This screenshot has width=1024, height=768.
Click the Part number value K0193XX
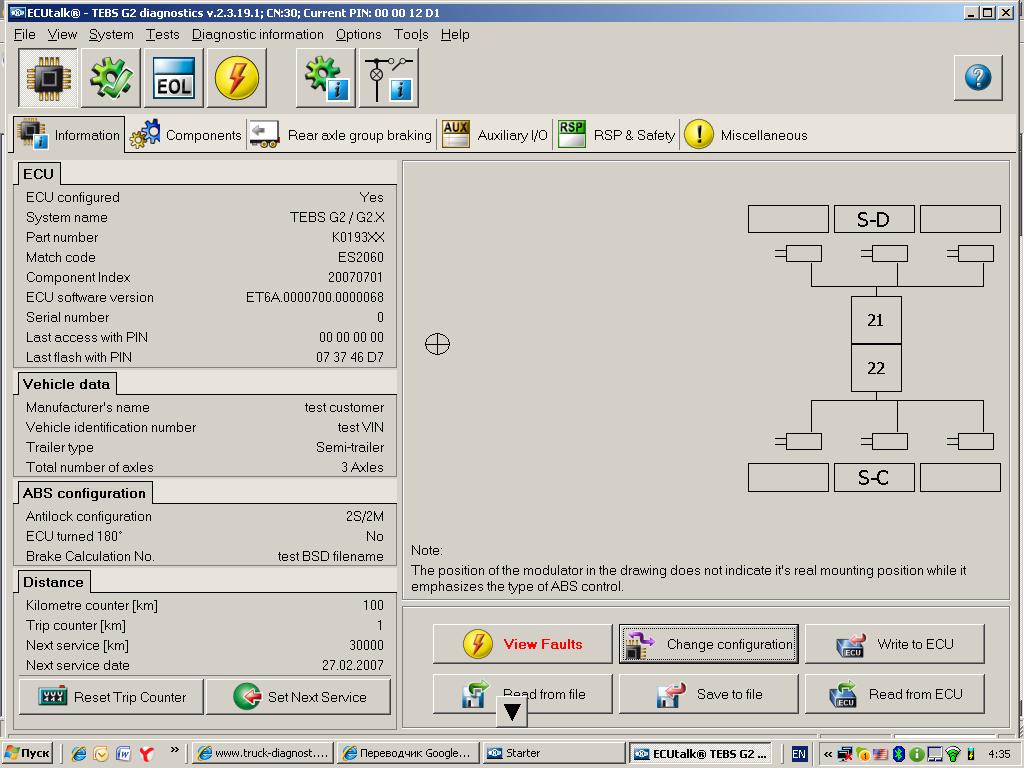click(358, 237)
